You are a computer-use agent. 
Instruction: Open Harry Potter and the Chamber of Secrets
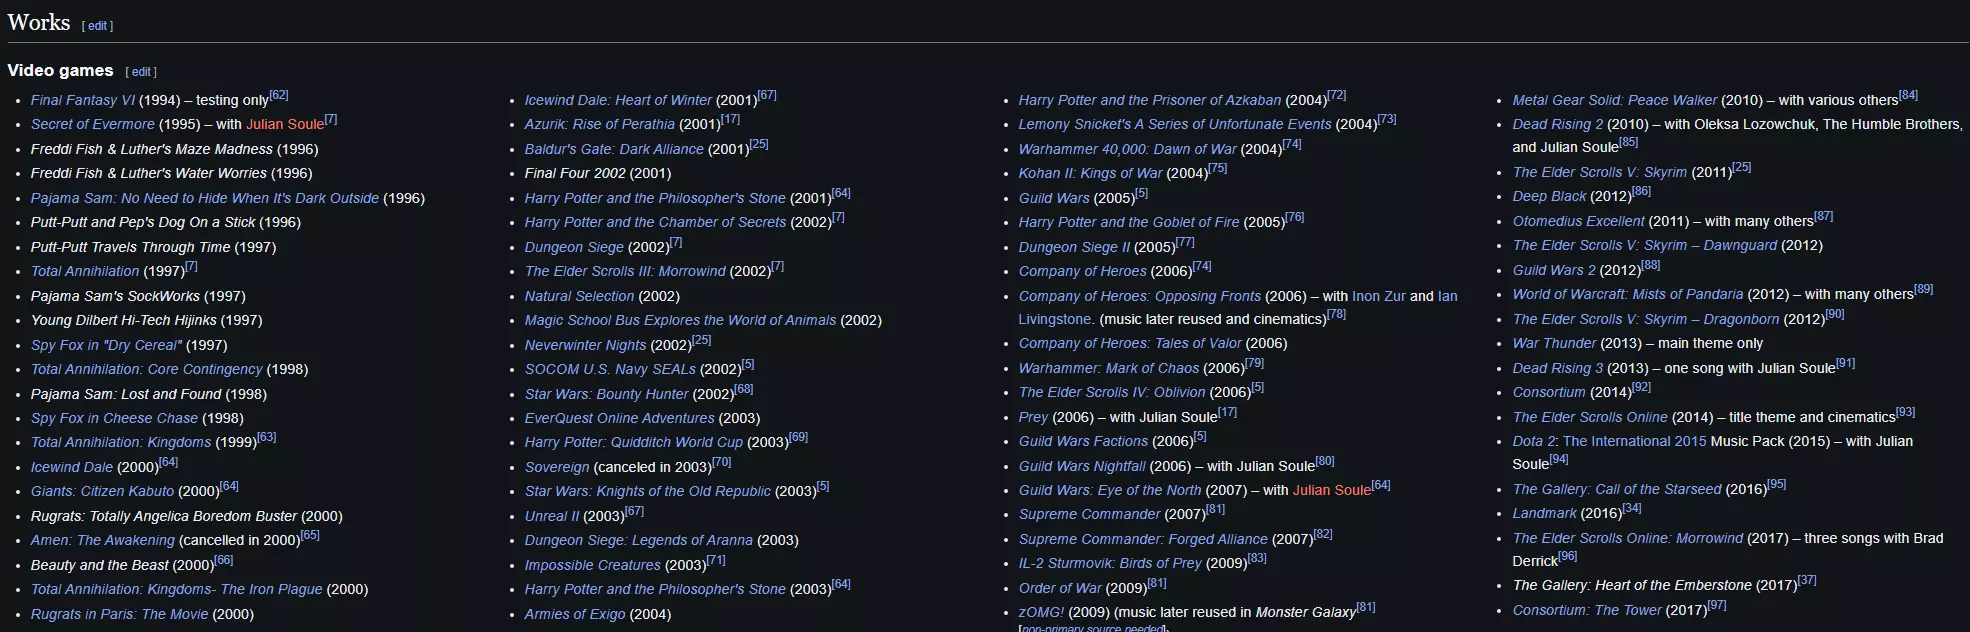point(656,223)
